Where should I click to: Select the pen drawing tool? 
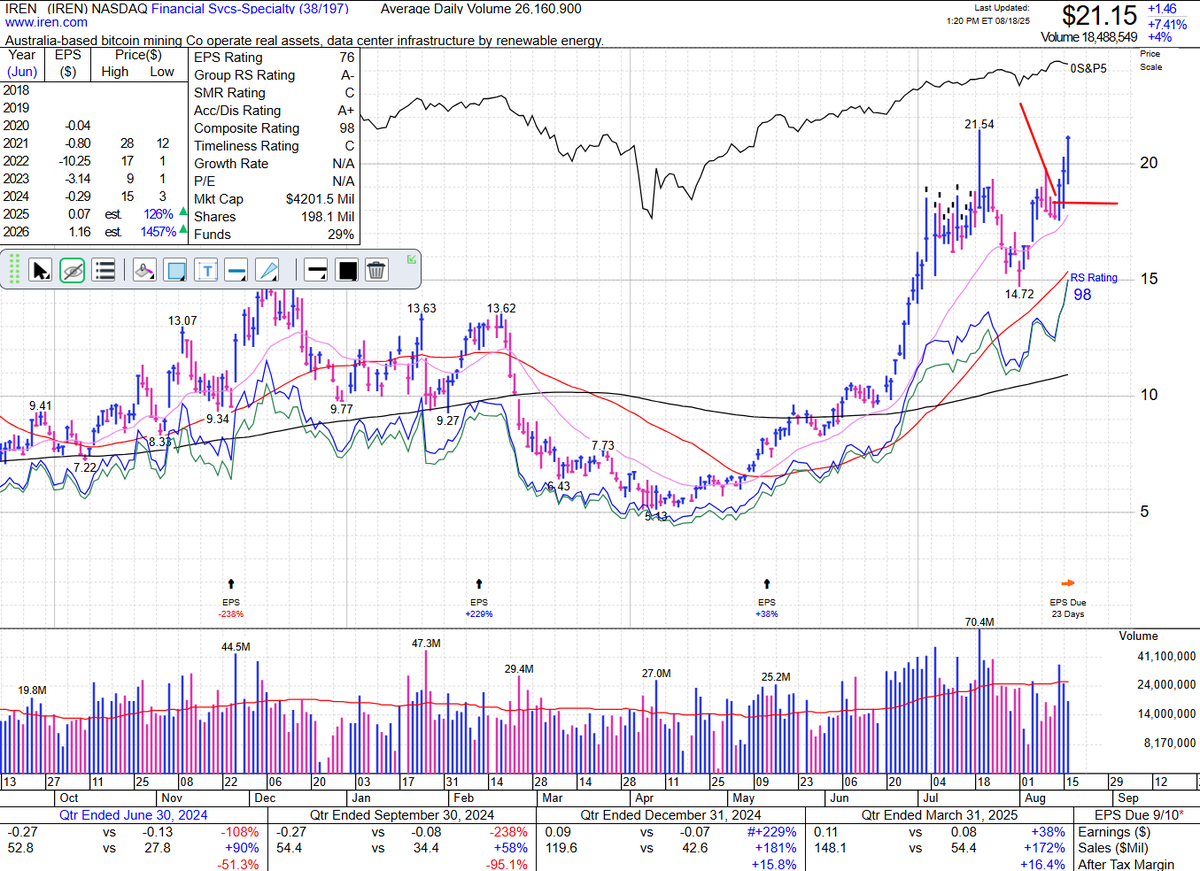pyautogui.click(x=268, y=270)
